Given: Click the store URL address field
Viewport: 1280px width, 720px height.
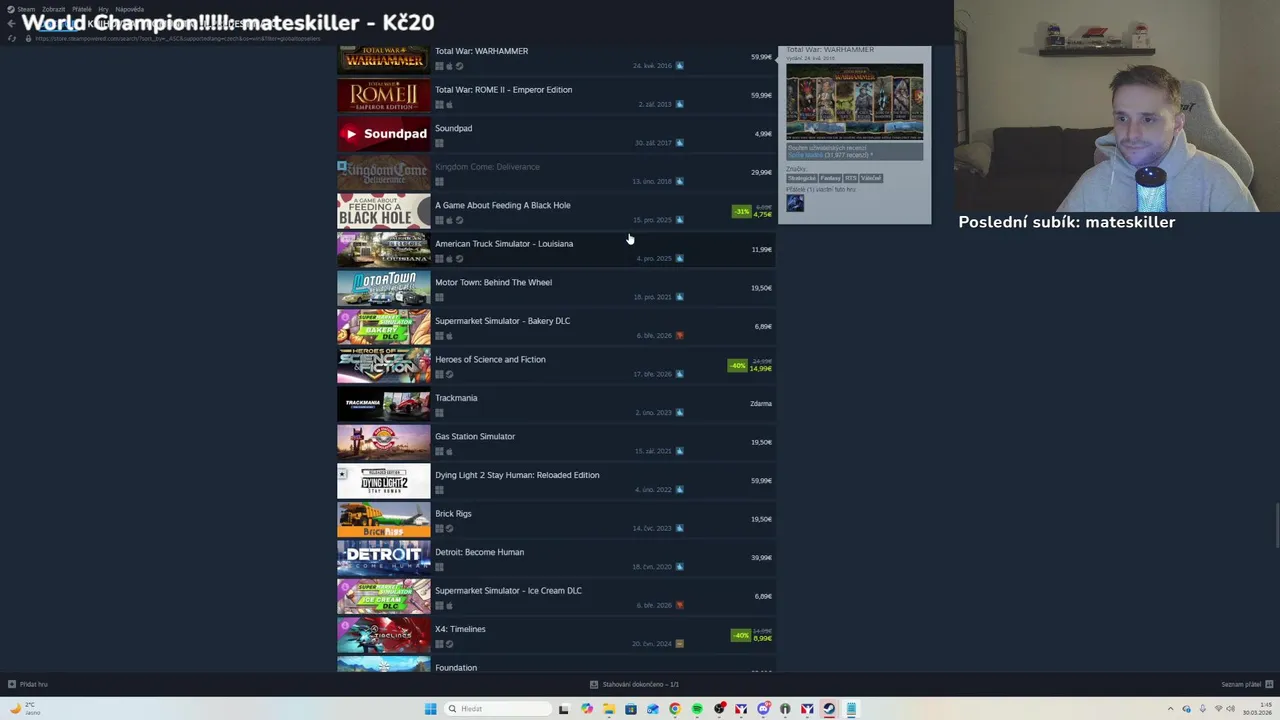Looking at the screenshot, I should pos(178,38).
